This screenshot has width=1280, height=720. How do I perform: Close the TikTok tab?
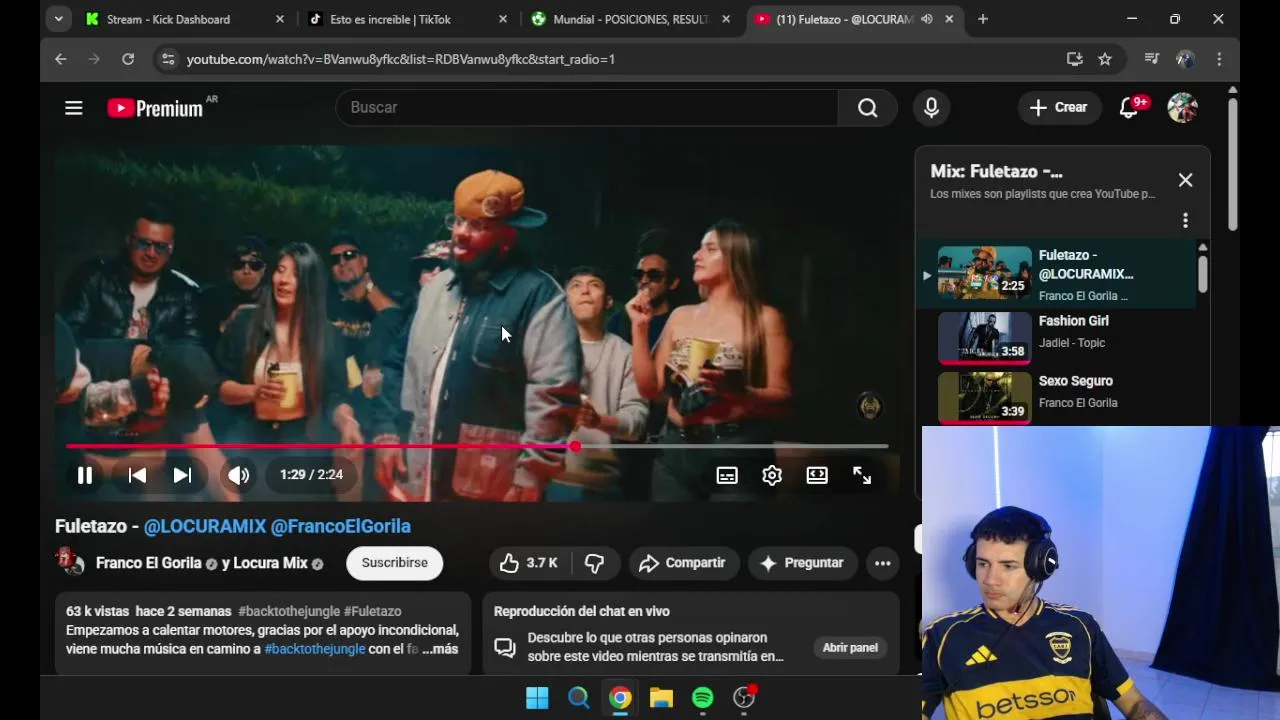503,19
